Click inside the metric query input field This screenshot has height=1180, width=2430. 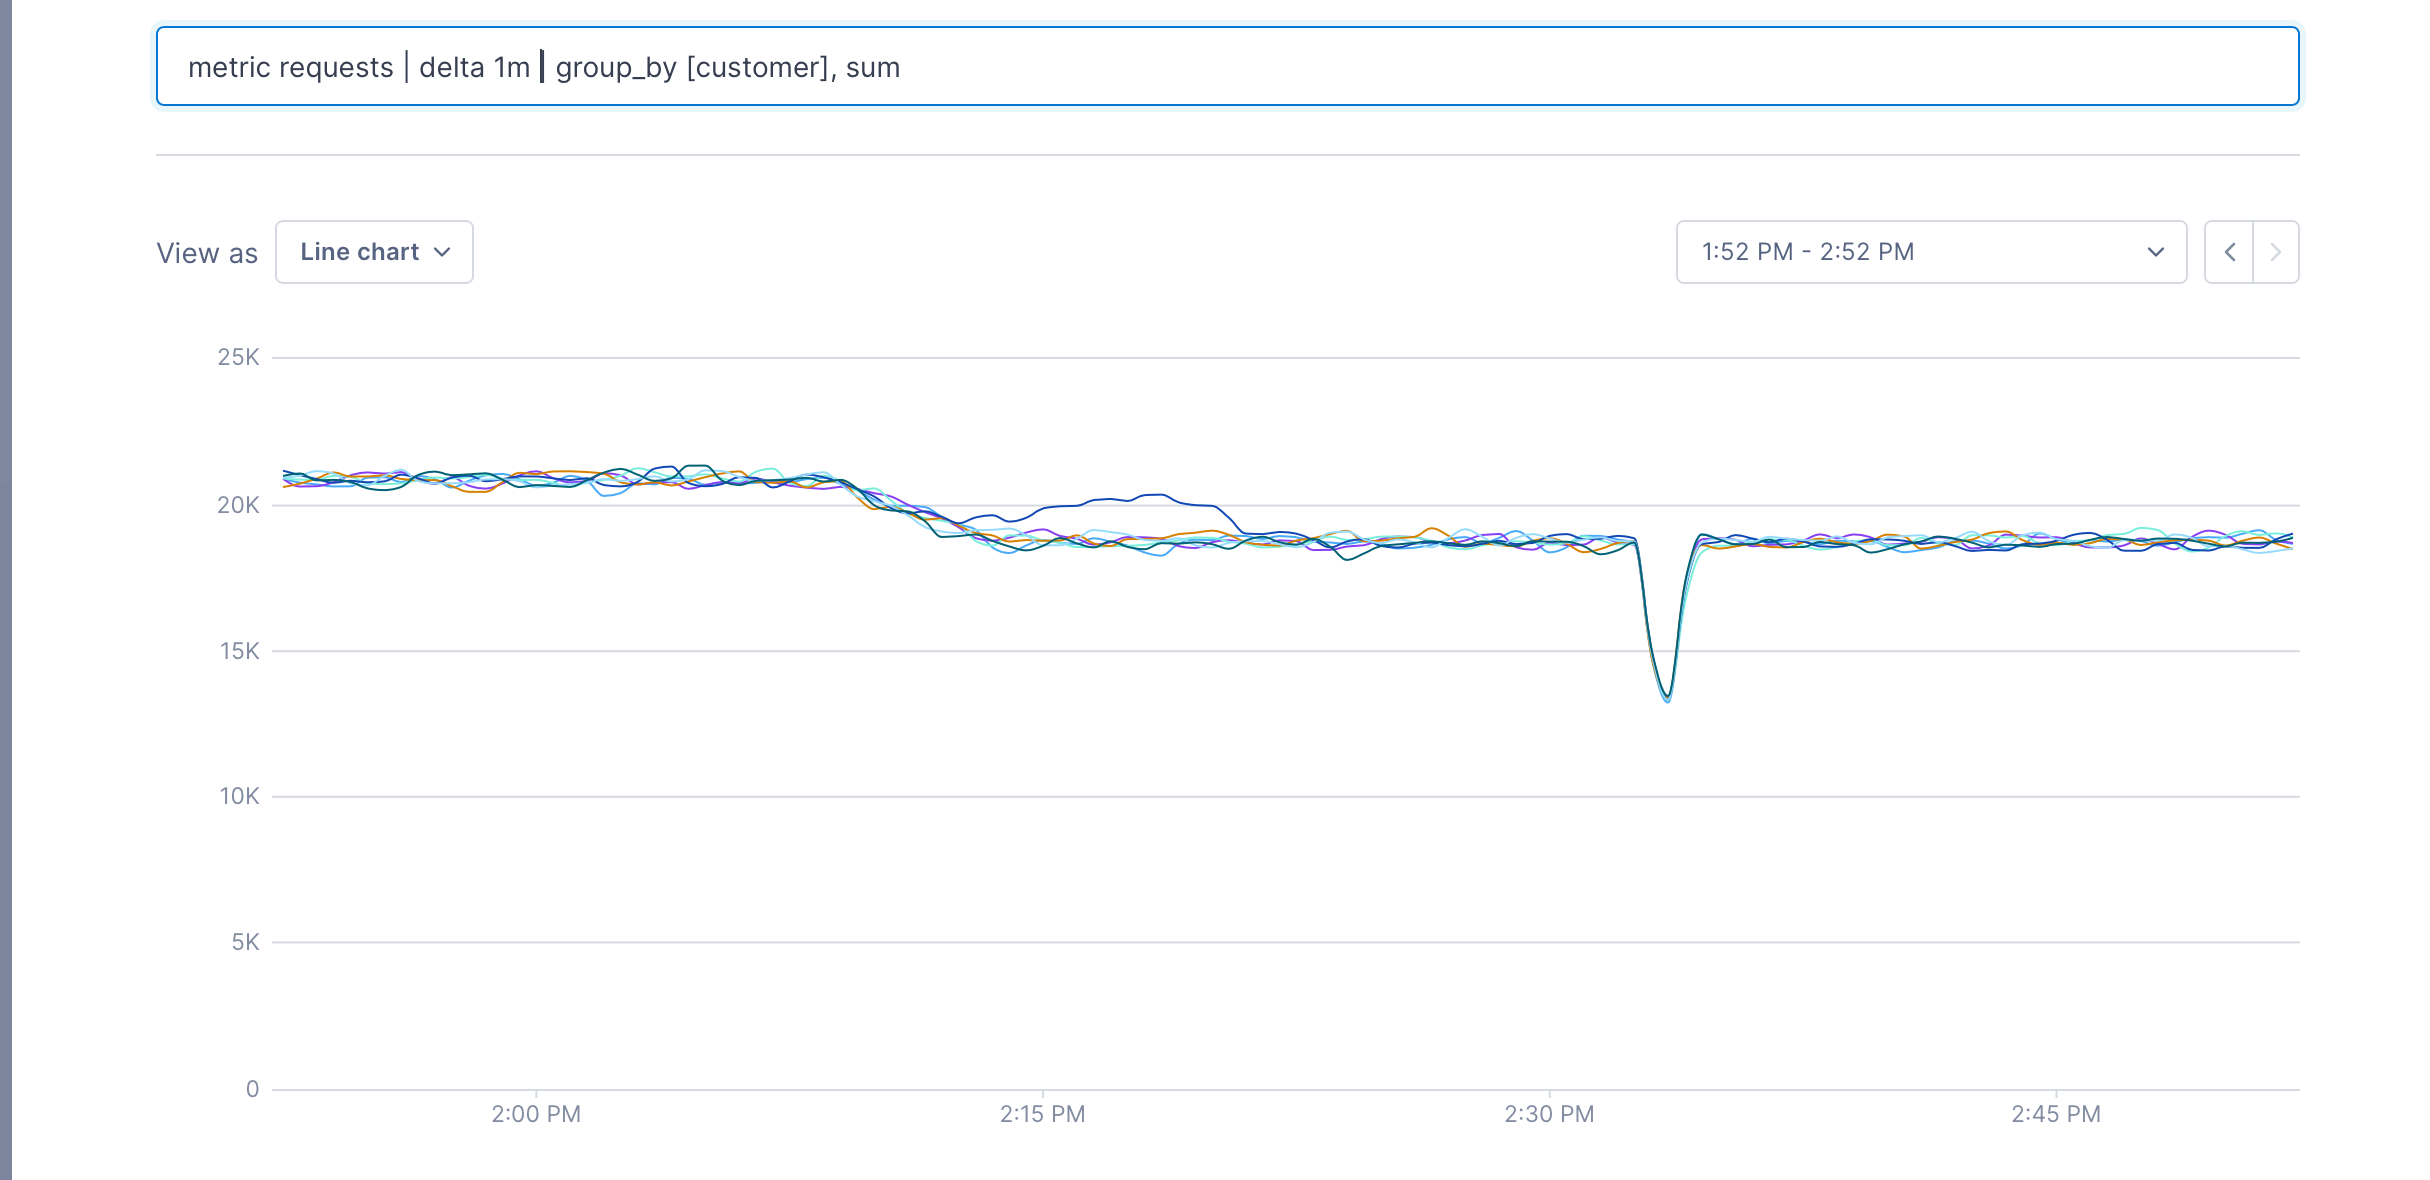point(1500,67)
